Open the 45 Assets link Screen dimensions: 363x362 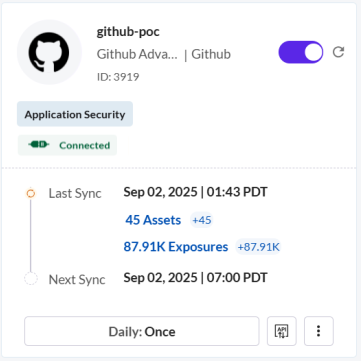click(x=153, y=220)
